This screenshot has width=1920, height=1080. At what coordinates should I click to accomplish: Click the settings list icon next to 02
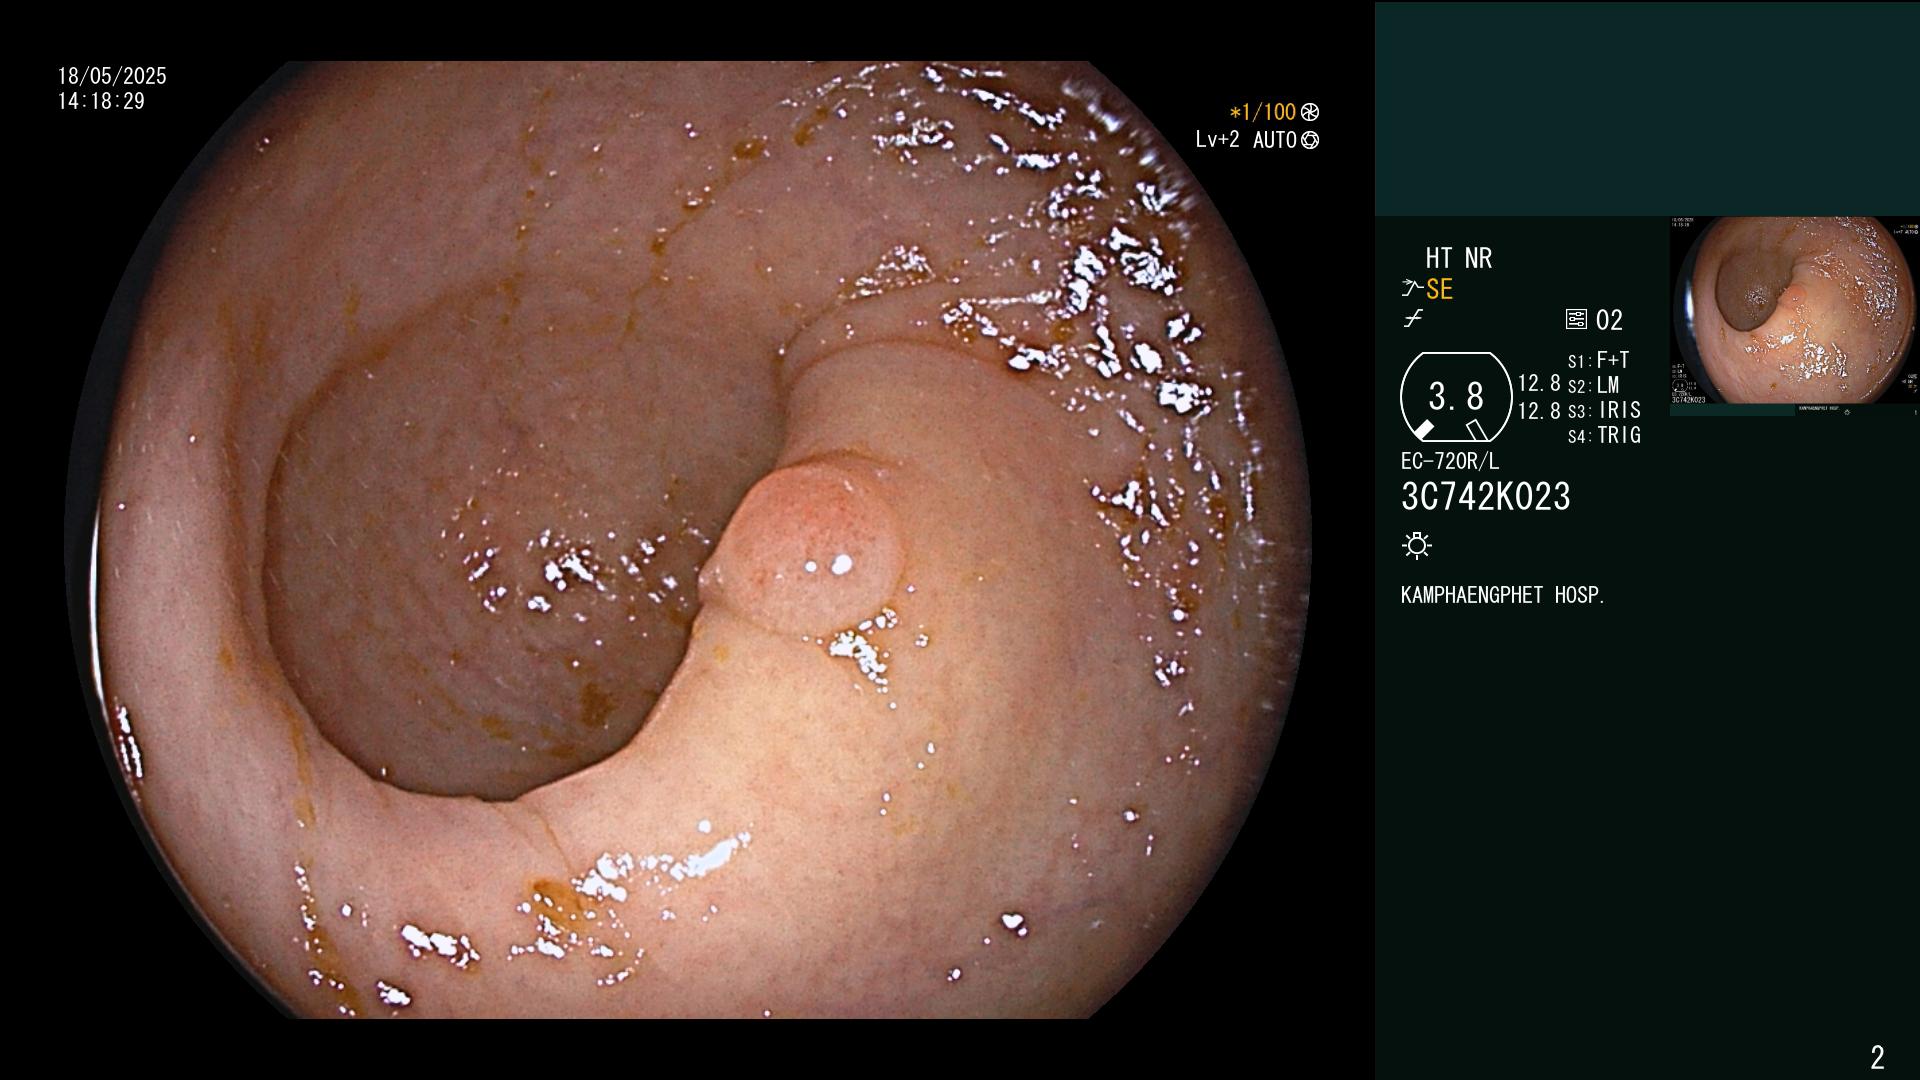click(1576, 320)
